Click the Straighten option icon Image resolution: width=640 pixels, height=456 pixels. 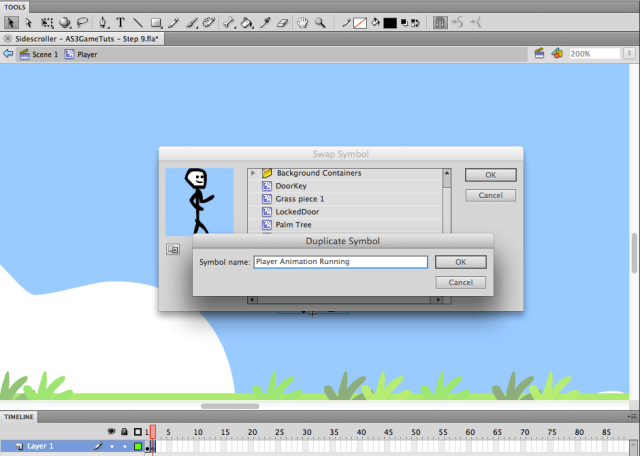coord(476,22)
